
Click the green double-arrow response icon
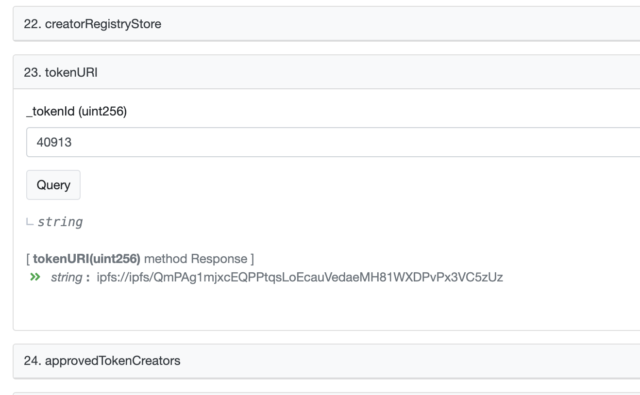click(35, 277)
